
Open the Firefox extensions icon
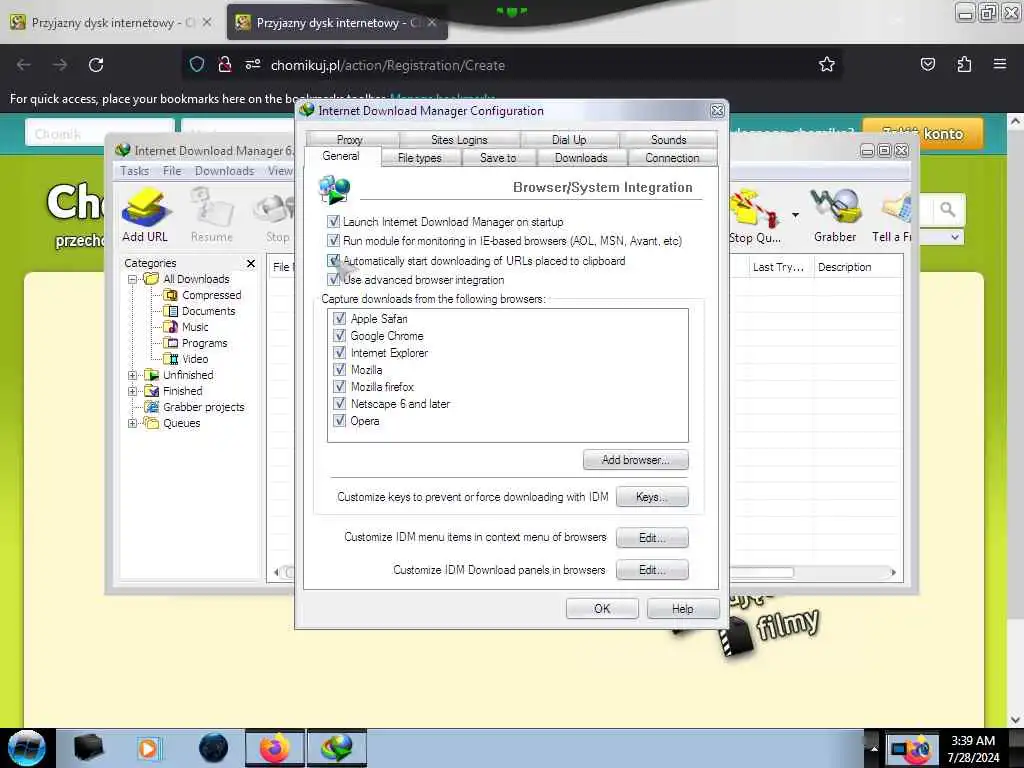pos(964,64)
